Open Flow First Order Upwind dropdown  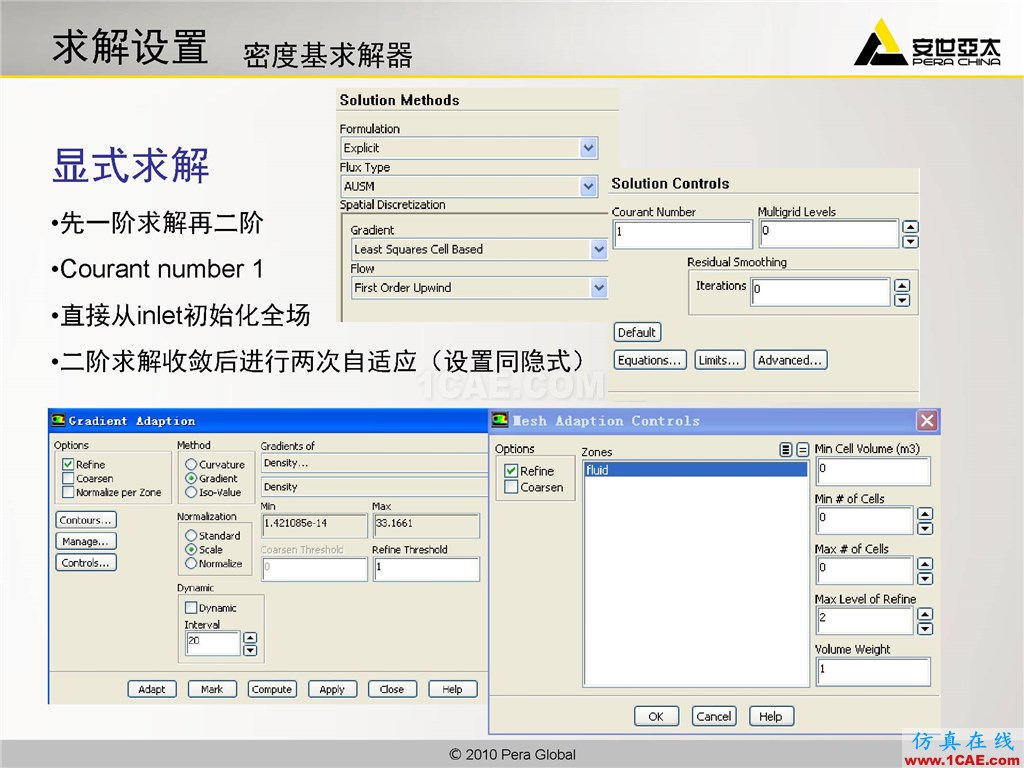tap(599, 288)
